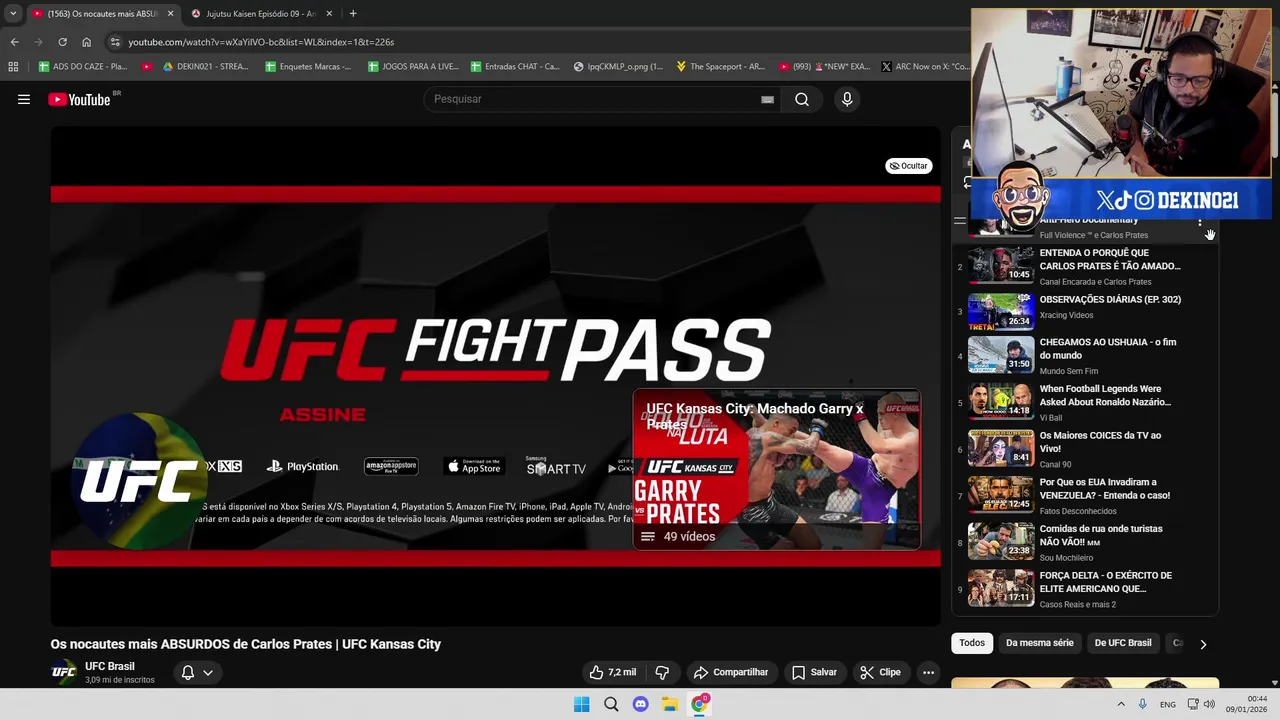The width and height of the screenshot is (1280, 720).
Task: Open the Windows Start button
Action: (581, 704)
